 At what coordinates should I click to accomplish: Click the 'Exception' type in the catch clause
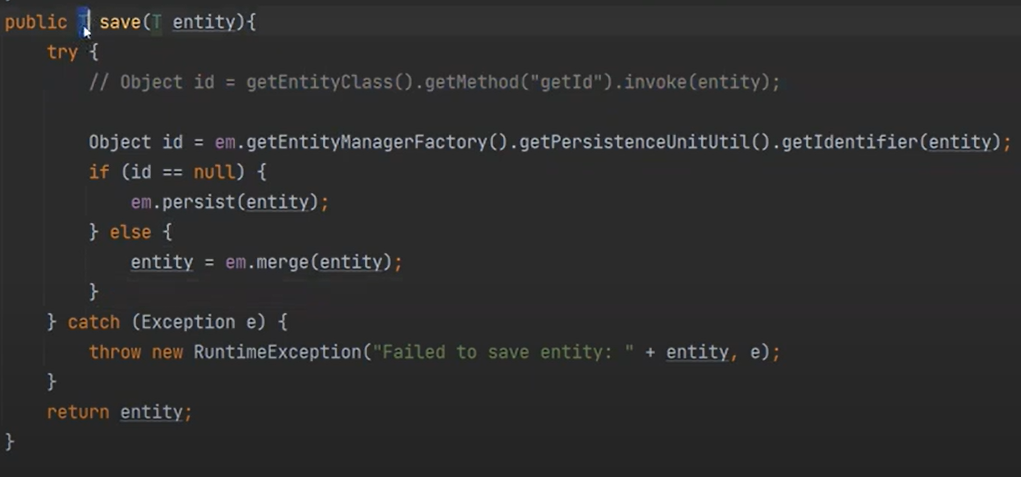point(188,322)
